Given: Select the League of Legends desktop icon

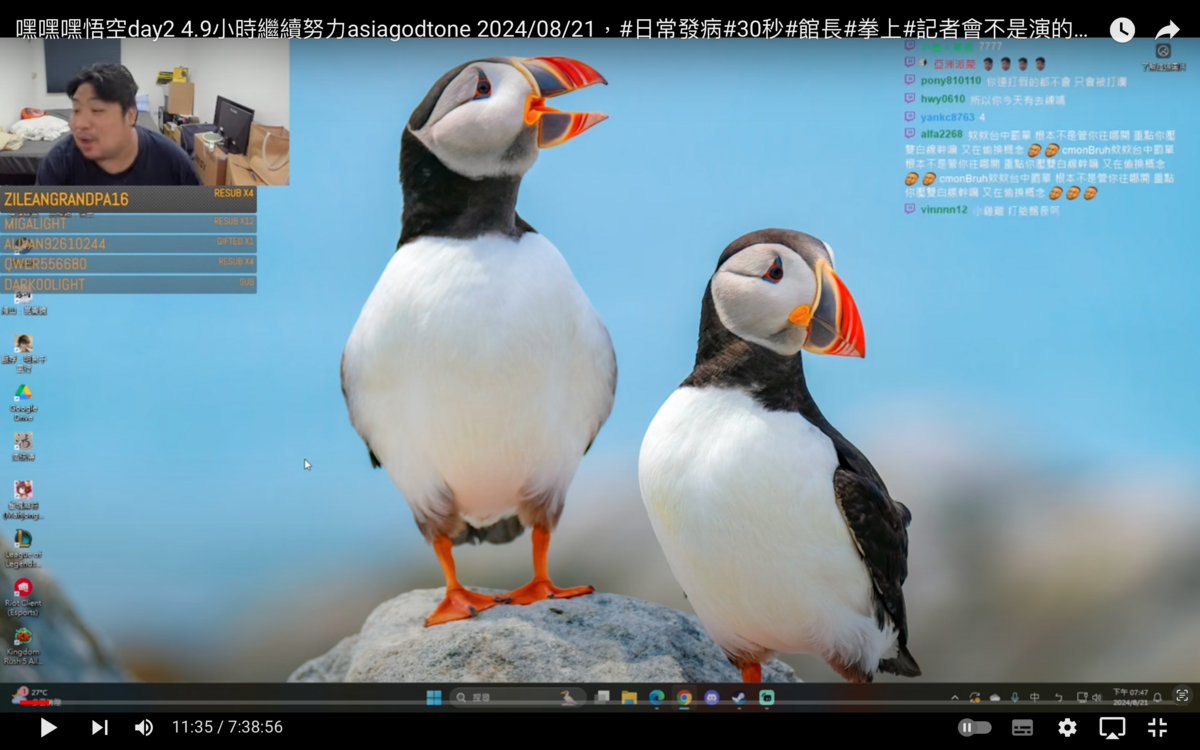Looking at the screenshot, I should coord(23,548).
